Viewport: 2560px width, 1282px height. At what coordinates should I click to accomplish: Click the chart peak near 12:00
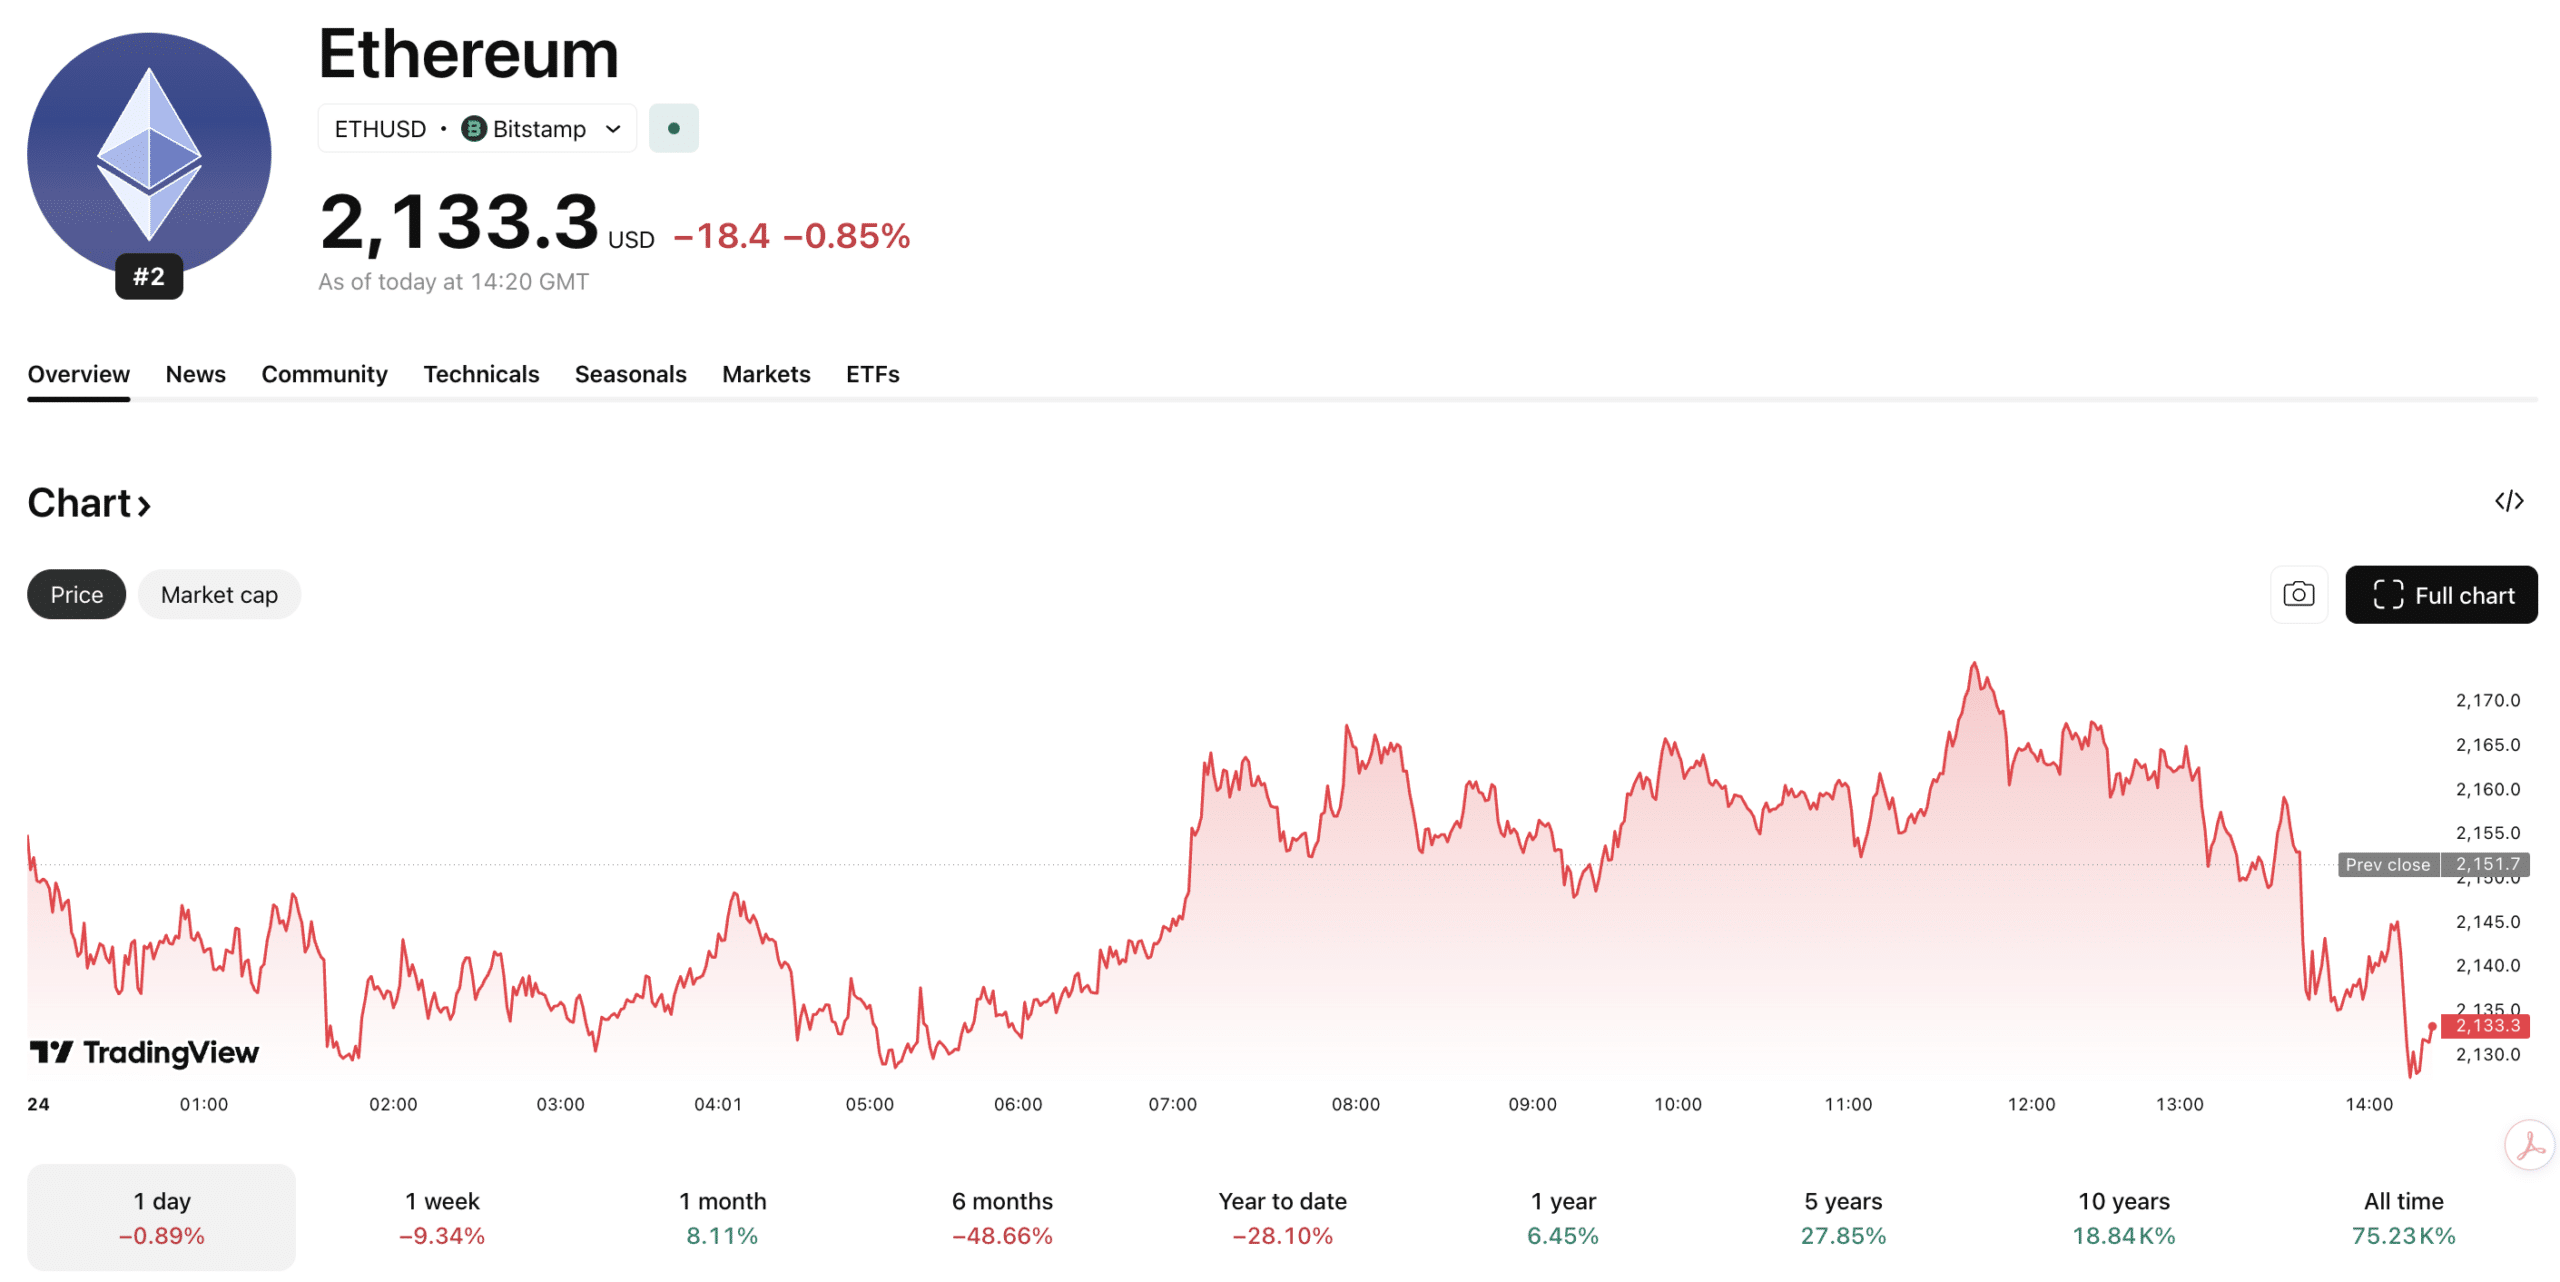(1974, 663)
